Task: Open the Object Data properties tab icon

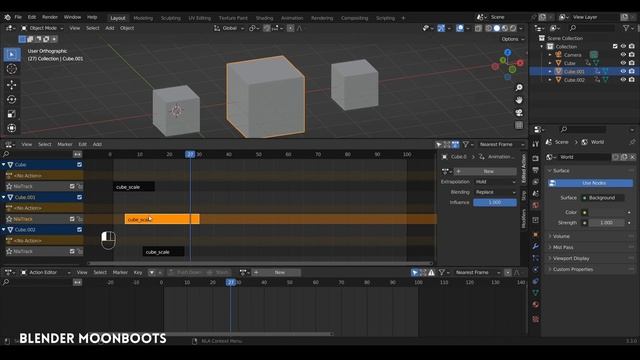Action: click(x=536, y=293)
